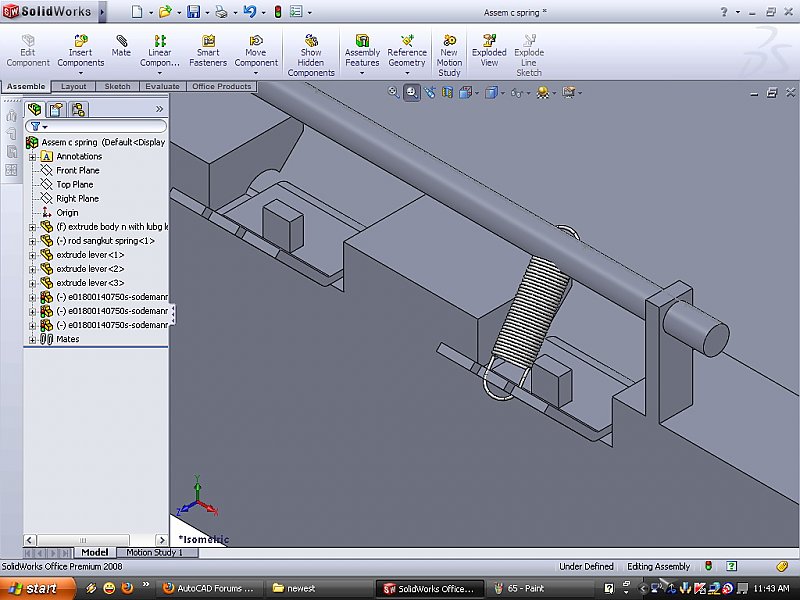Switch to the Sketch tab

tap(117, 87)
